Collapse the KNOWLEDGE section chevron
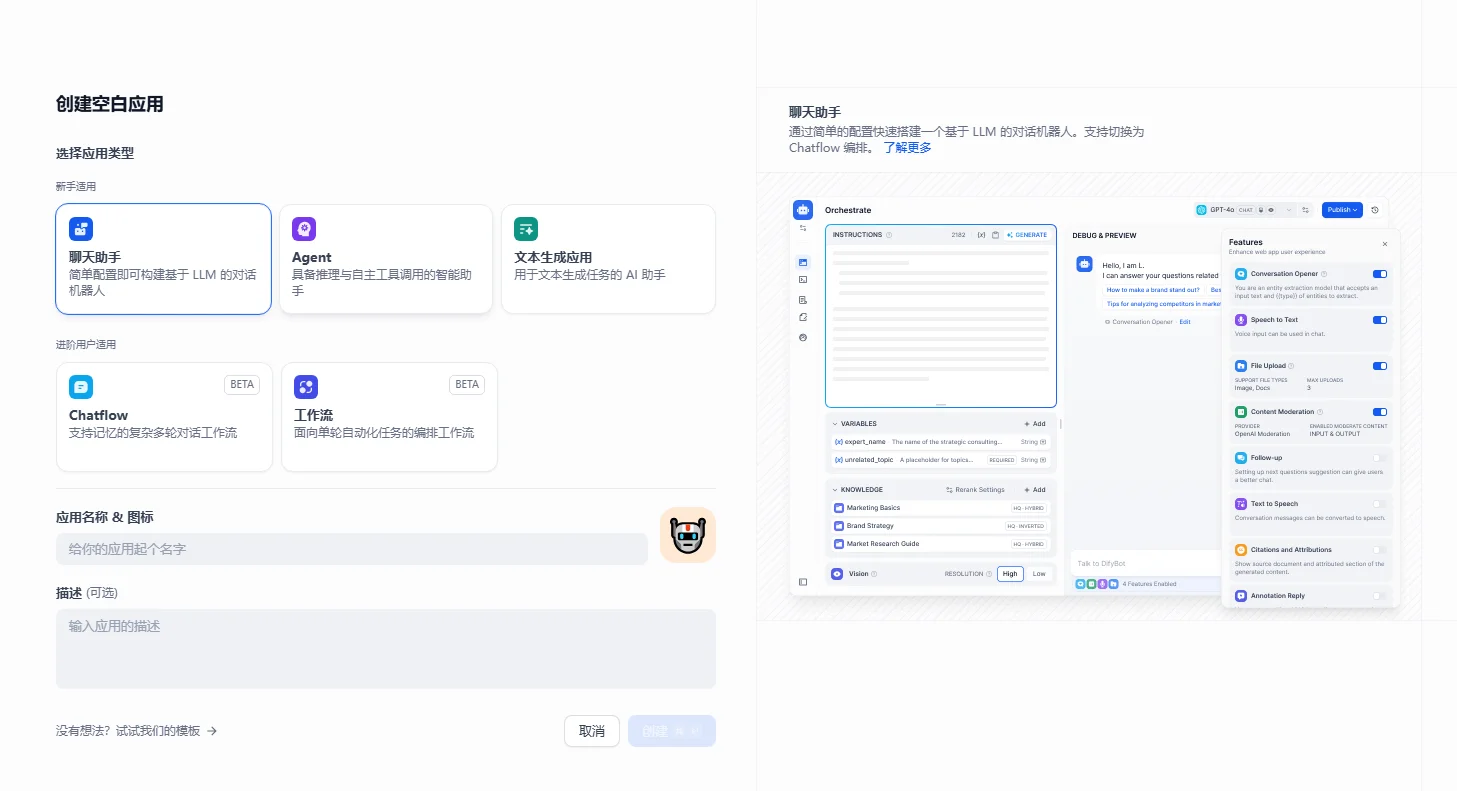Viewport: 1457px width, 791px height. [x=835, y=490]
